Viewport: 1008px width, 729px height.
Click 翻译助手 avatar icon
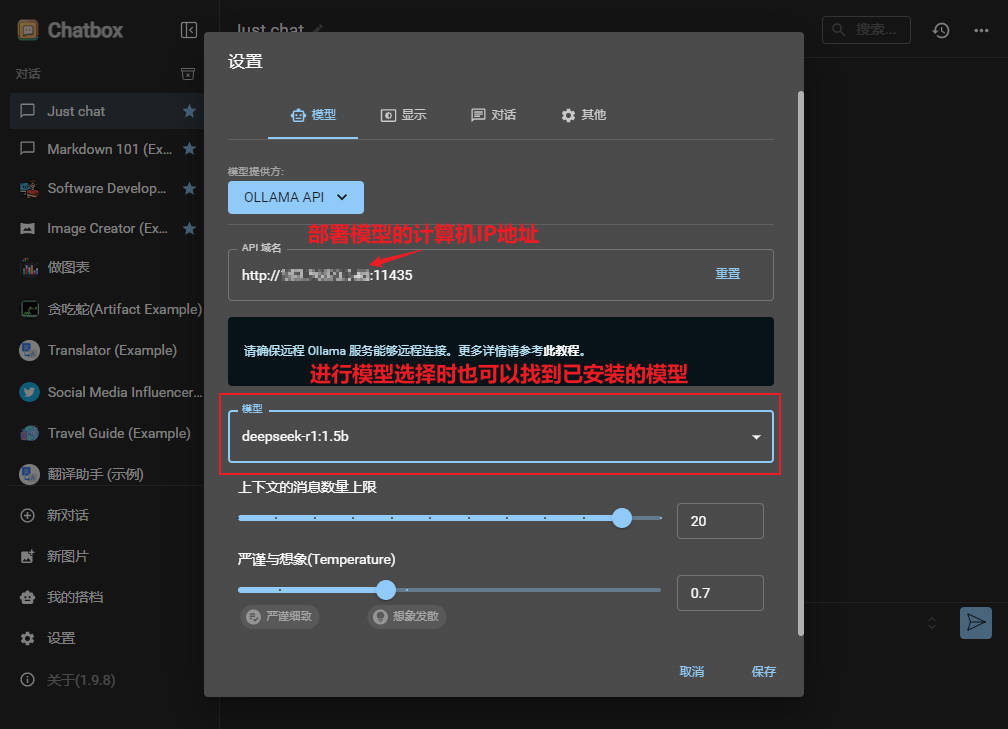[x=30, y=474]
